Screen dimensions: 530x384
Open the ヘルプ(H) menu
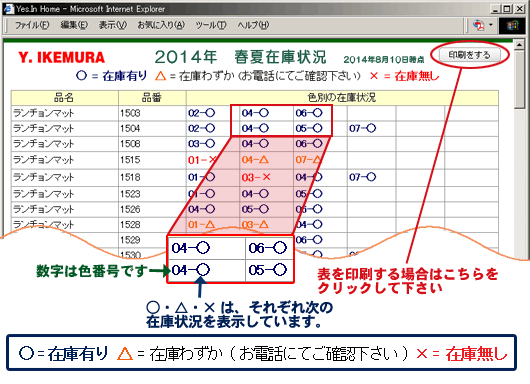click(253, 25)
